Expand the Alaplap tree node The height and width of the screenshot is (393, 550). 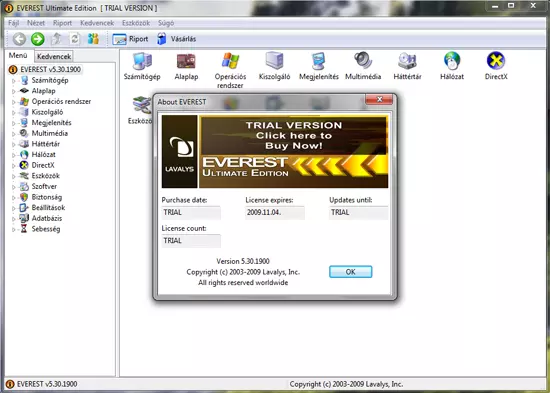[x=14, y=91]
